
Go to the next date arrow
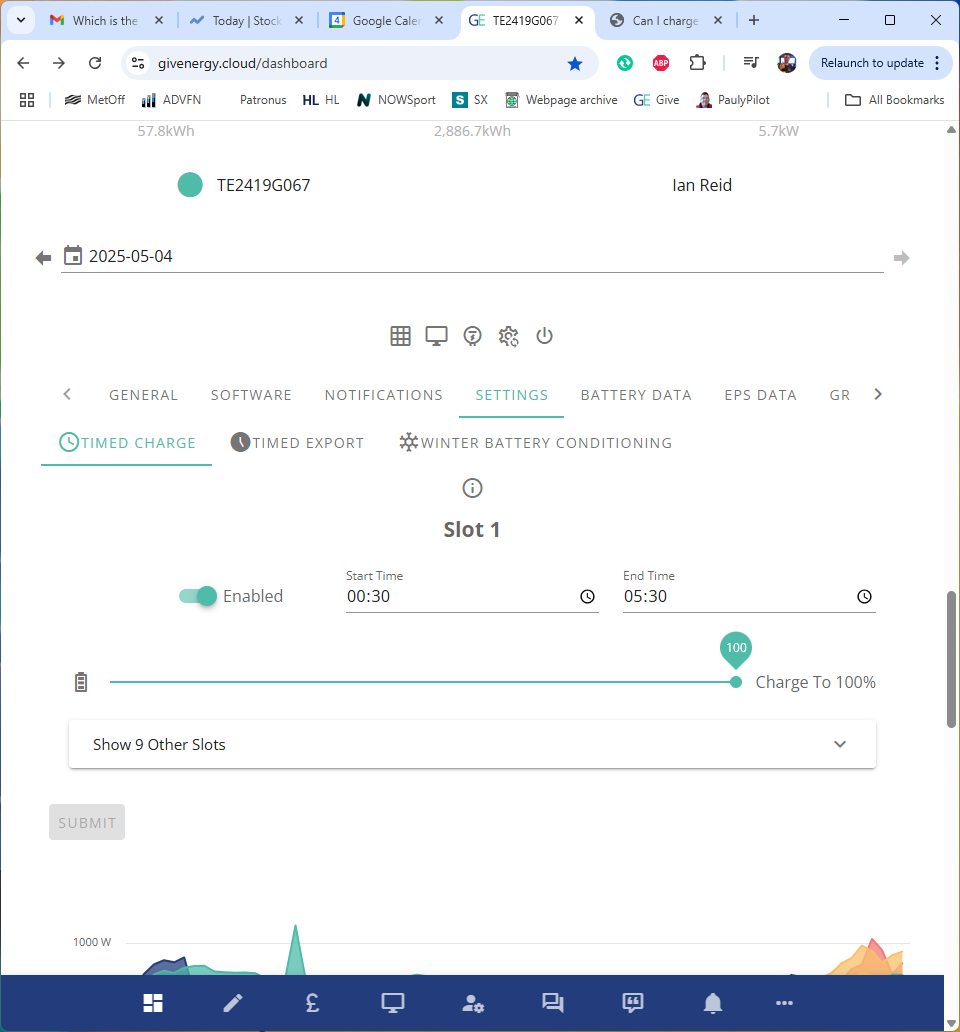tap(901, 257)
